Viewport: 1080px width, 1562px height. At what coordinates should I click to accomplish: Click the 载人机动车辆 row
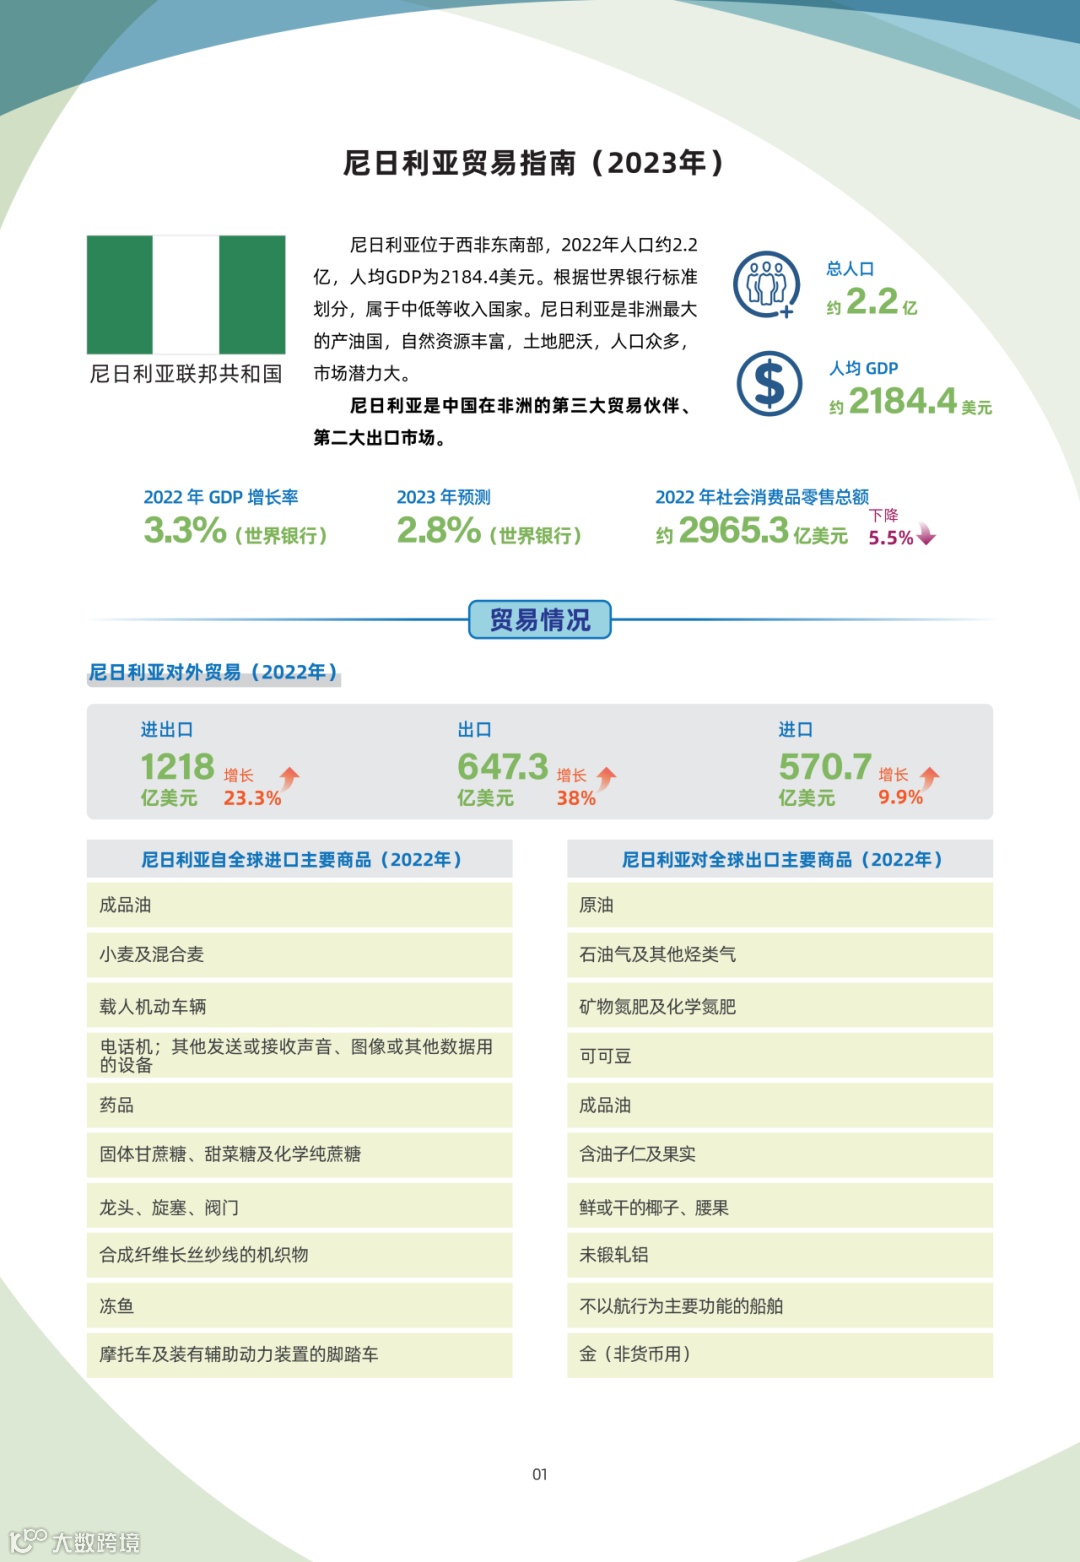click(300, 1005)
